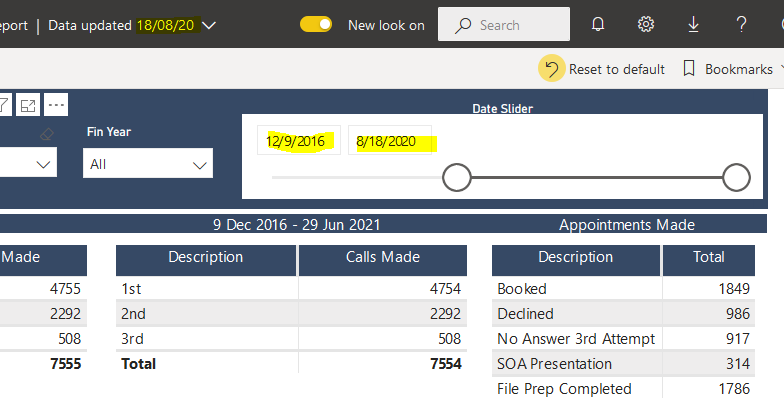The image size is (784, 398).
Task: Click the value 4755 in left table
Action: pyautogui.click(x=65, y=288)
